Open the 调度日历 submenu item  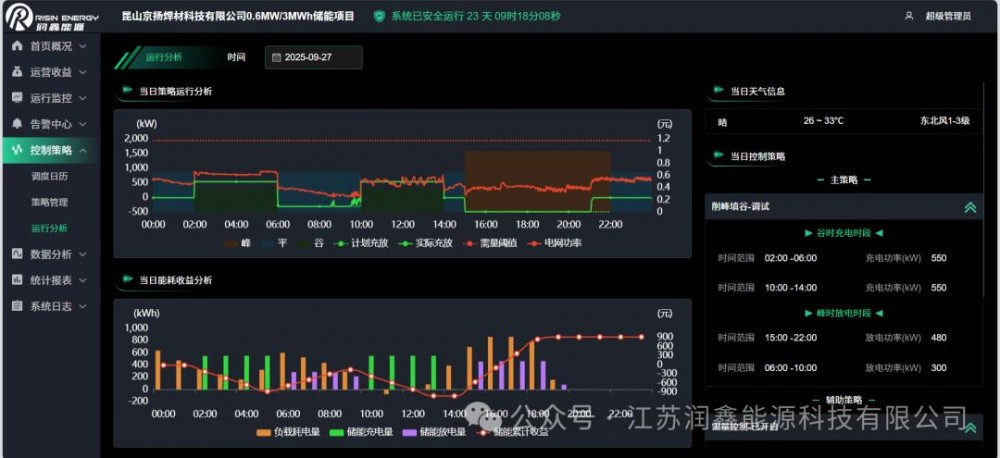(49, 176)
